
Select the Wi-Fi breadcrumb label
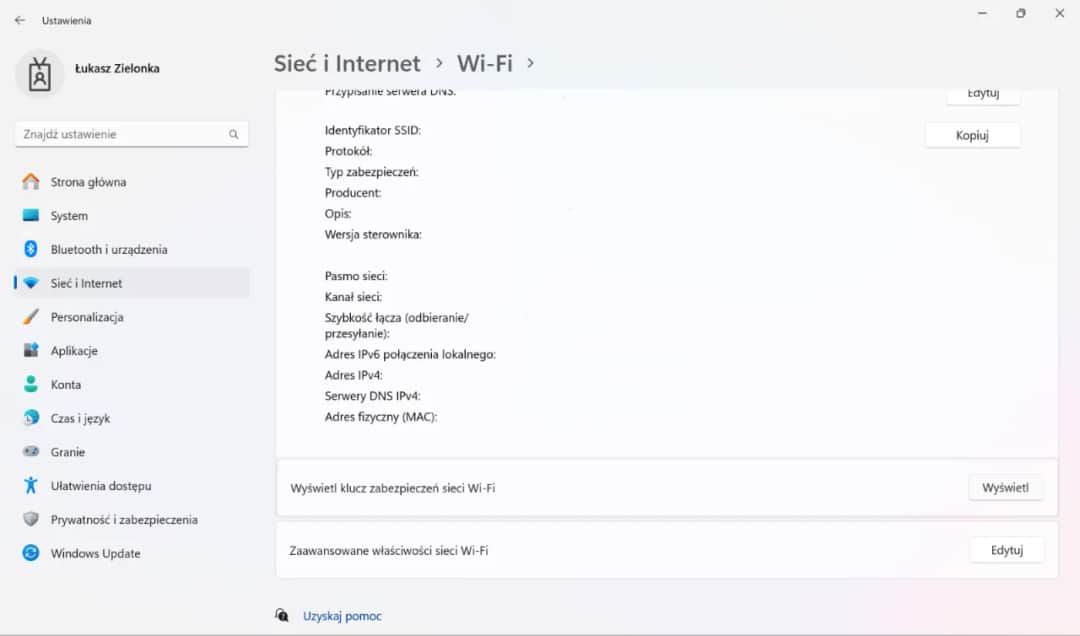pyautogui.click(x=484, y=63)
